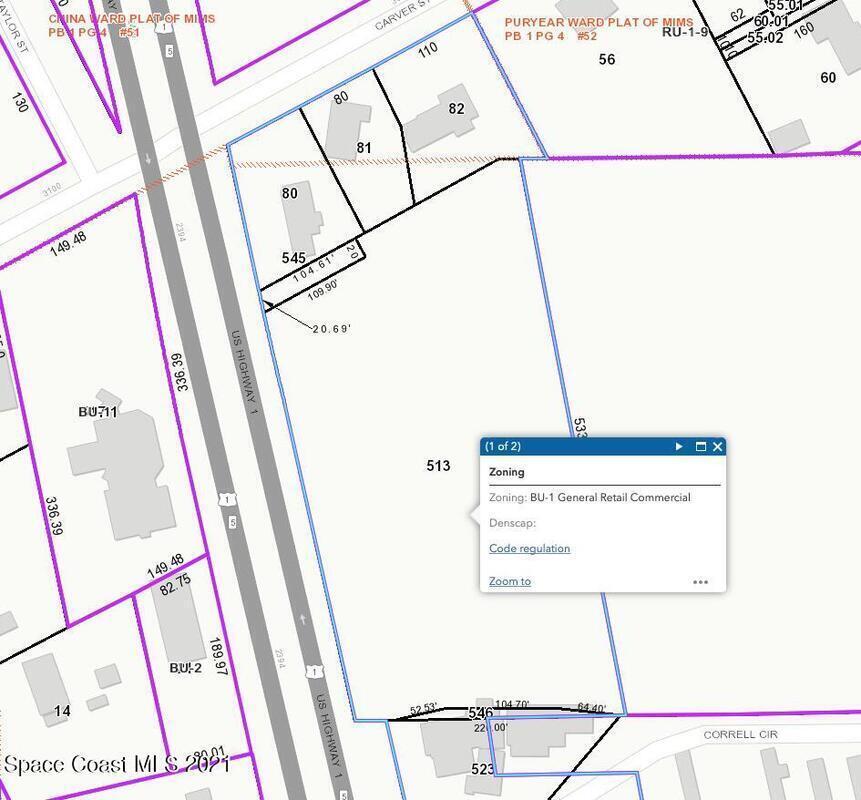Click the Correll Cir street label
The image size is (861, 800).
[x=740, y=735]
